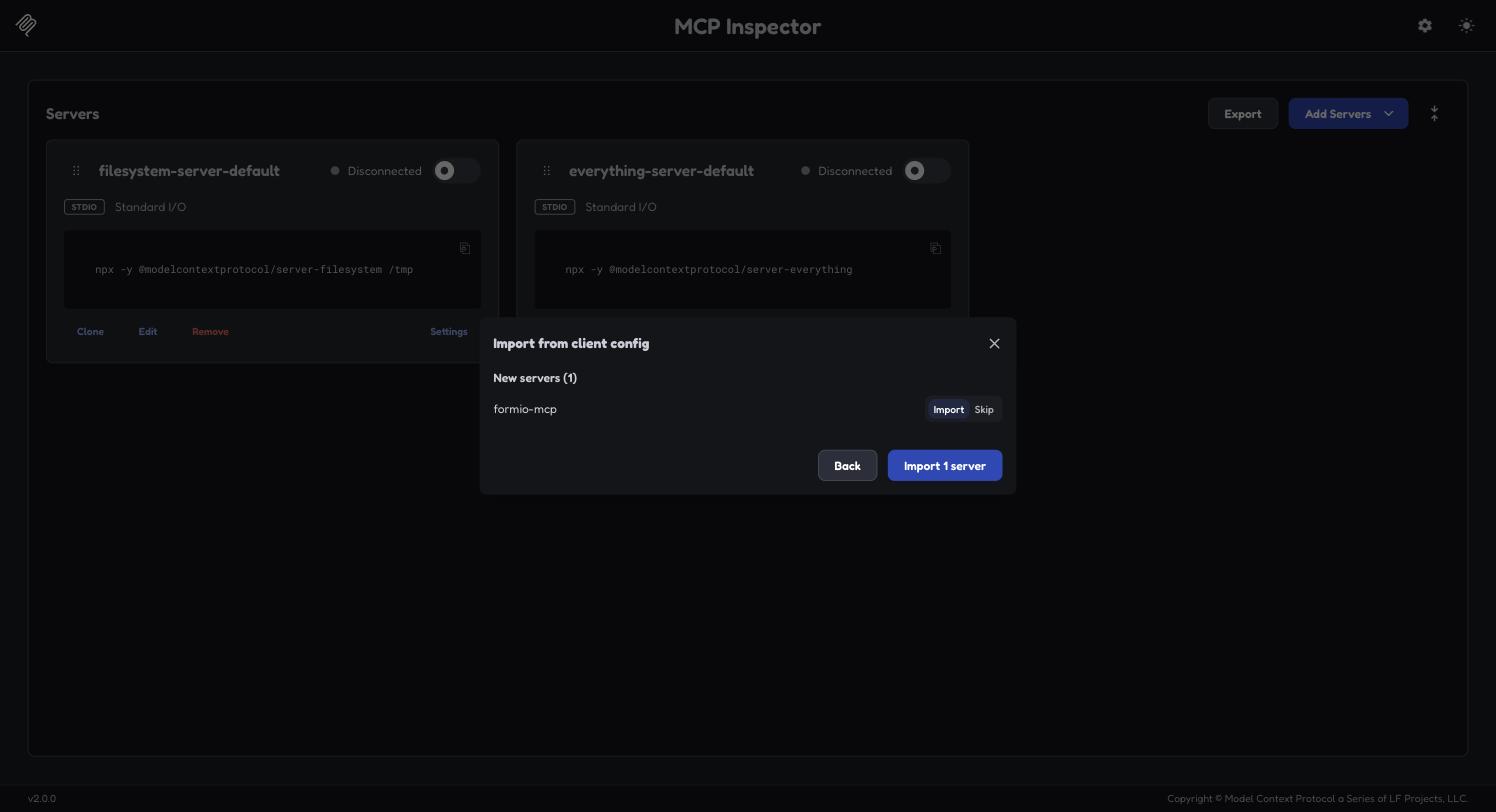The height and width of the screenshot is (812, 1496).
Task: Click the everything-server-default title
Action: point(661,171)
